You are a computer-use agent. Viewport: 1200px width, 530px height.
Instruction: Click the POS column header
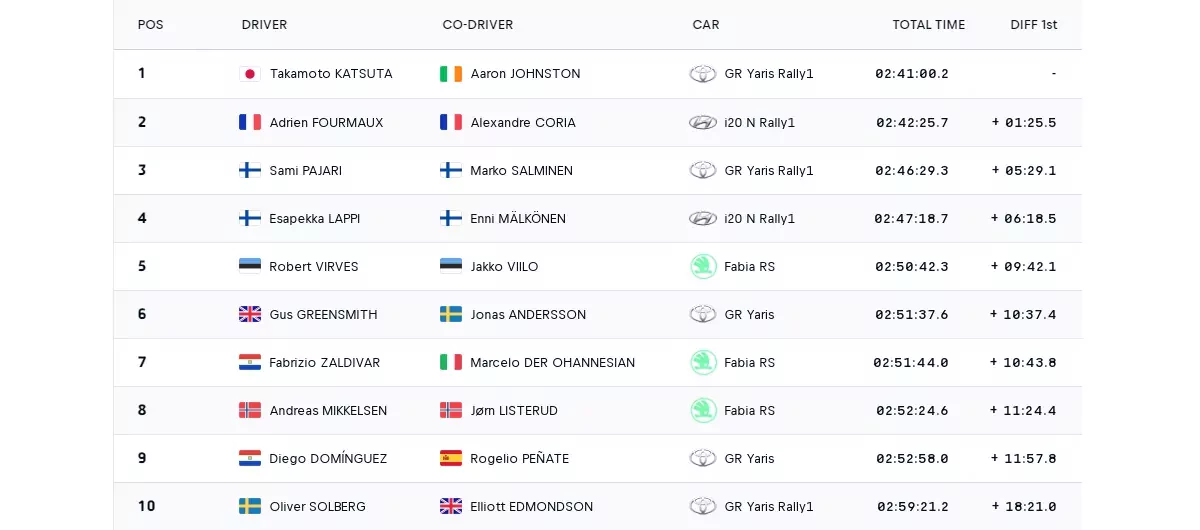[x=150, y=25]
